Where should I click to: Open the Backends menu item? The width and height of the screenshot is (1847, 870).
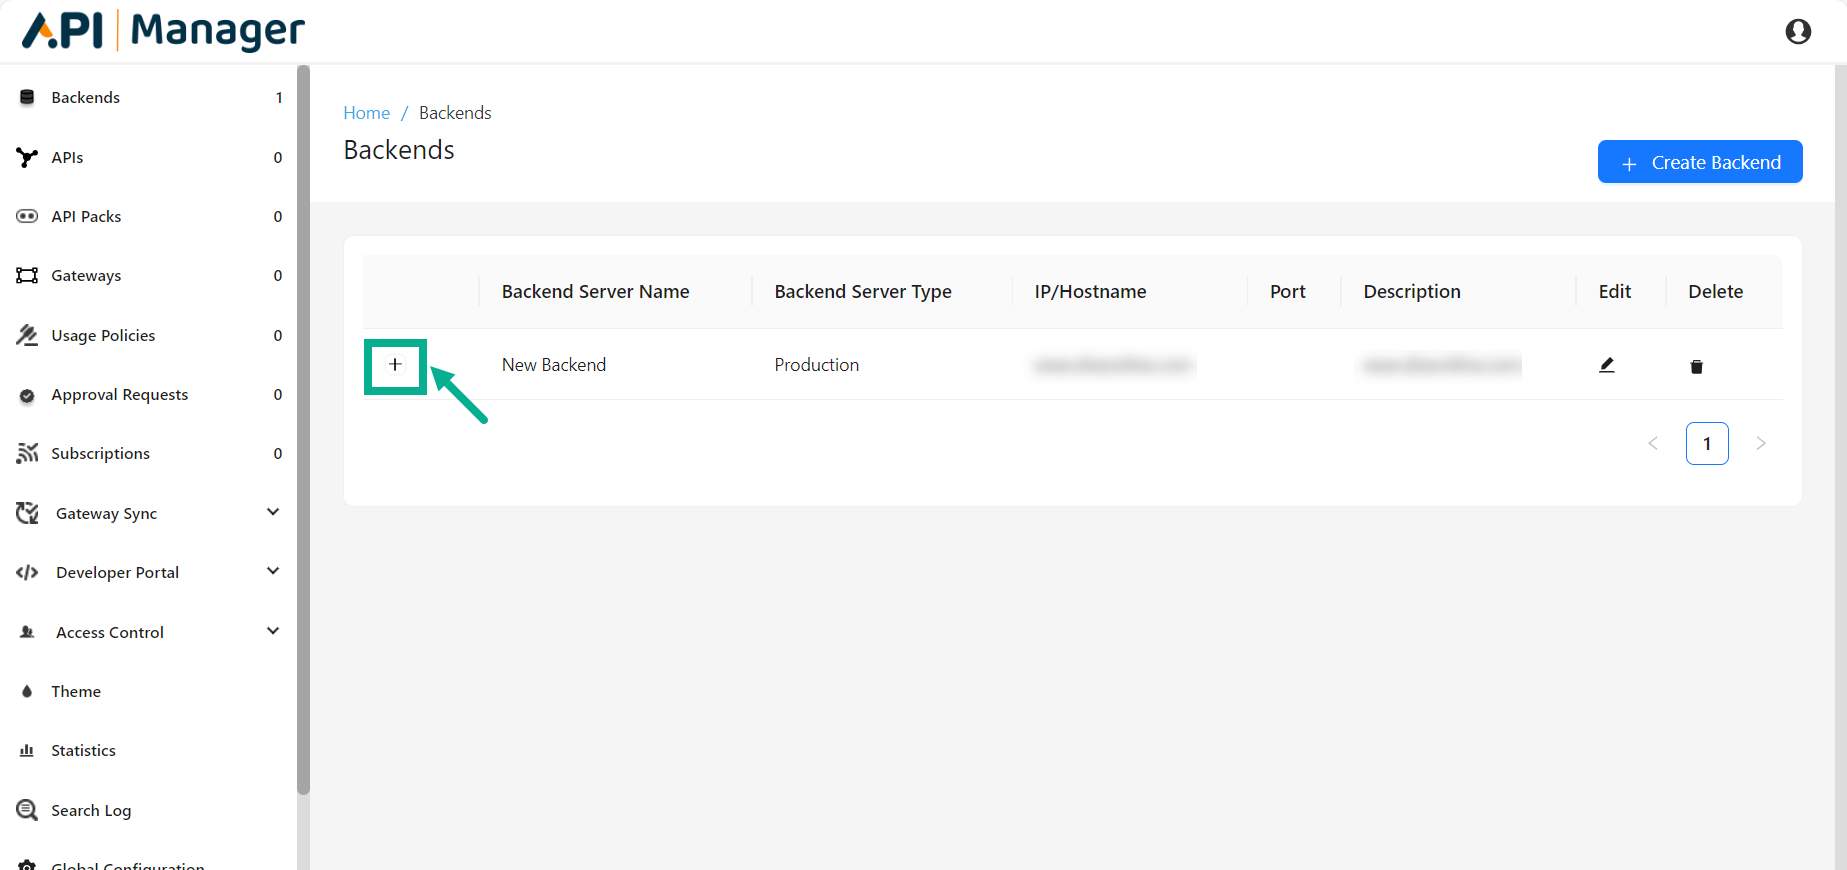86,98
